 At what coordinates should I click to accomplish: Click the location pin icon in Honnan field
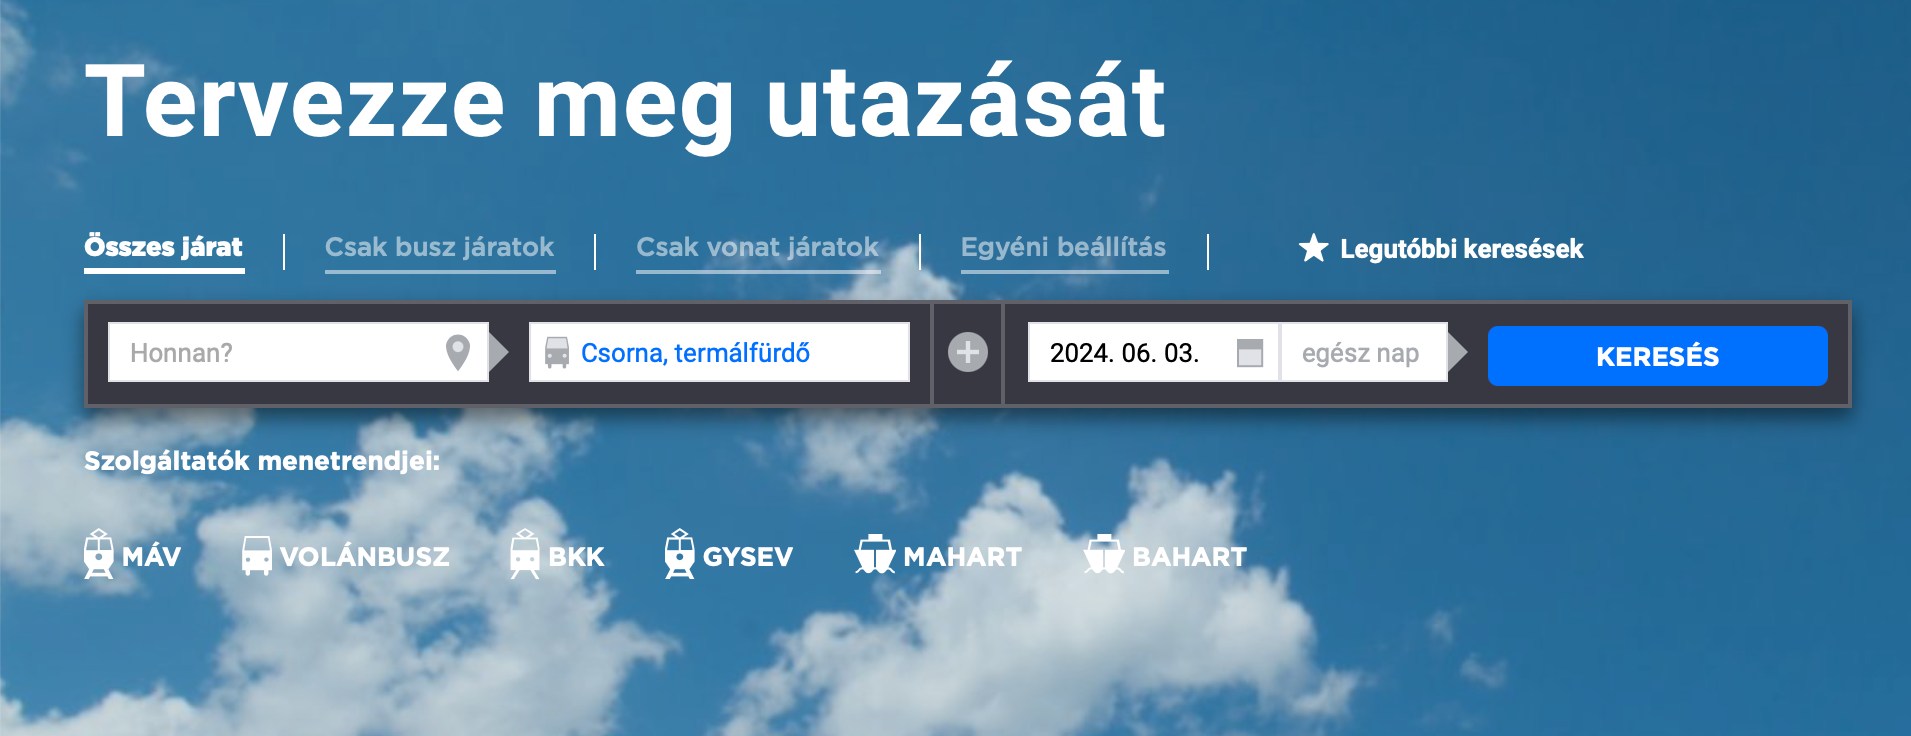click(x=457, y=353)
